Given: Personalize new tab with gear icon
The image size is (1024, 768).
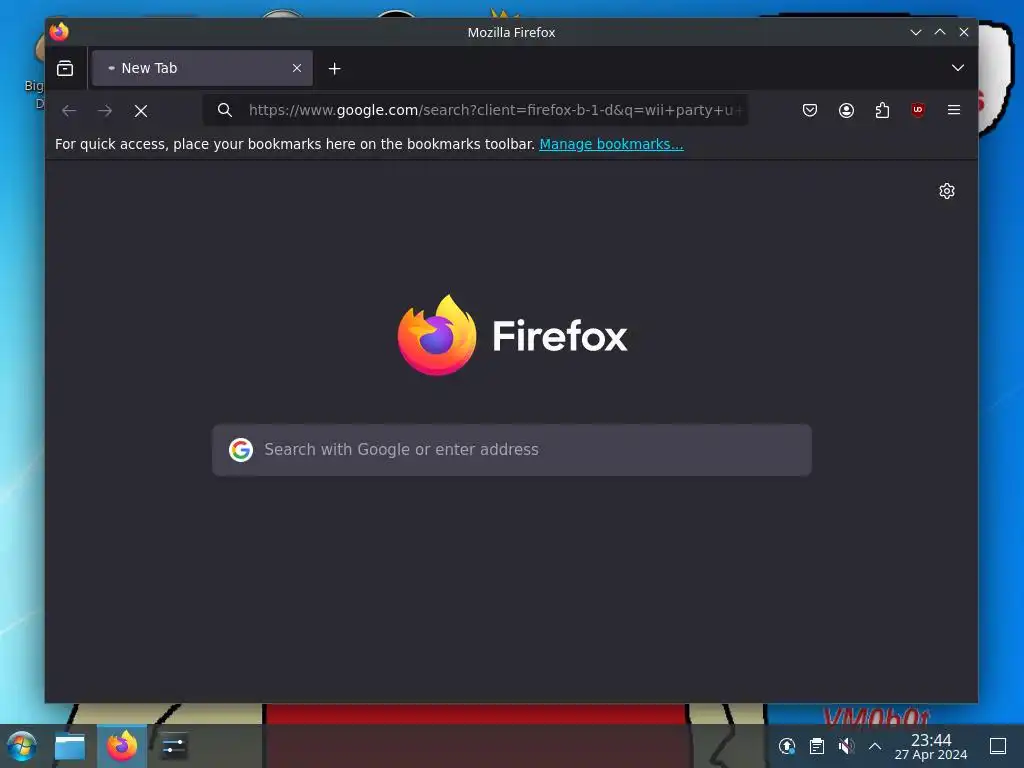Looking at the screenshot, I should pyautogui.click(x=947, y=191).
